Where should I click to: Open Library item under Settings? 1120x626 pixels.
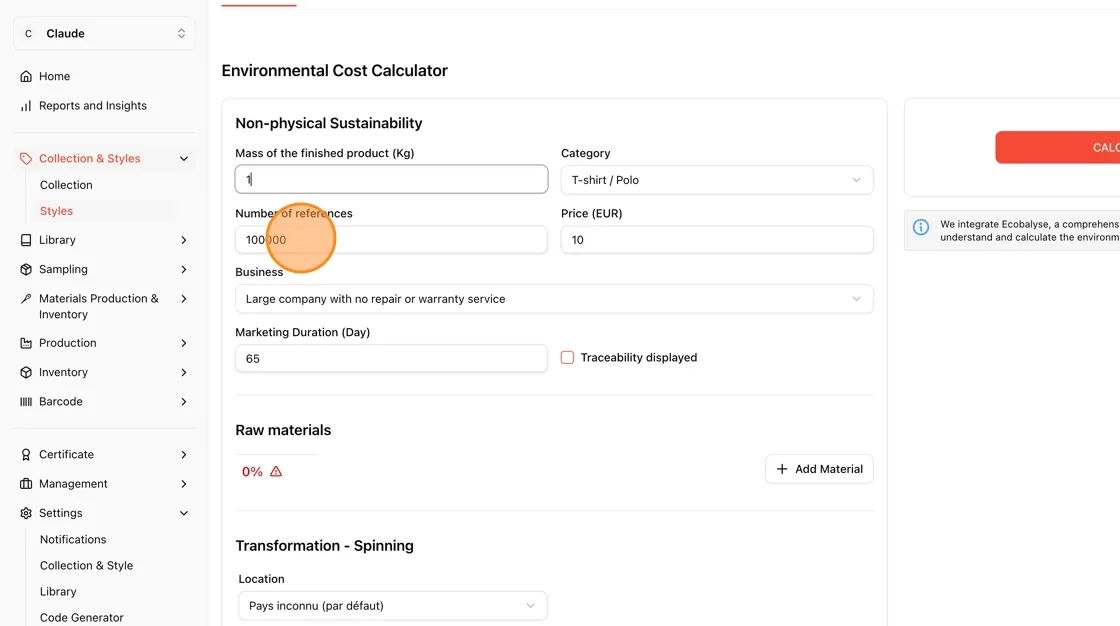pos(58,592)
